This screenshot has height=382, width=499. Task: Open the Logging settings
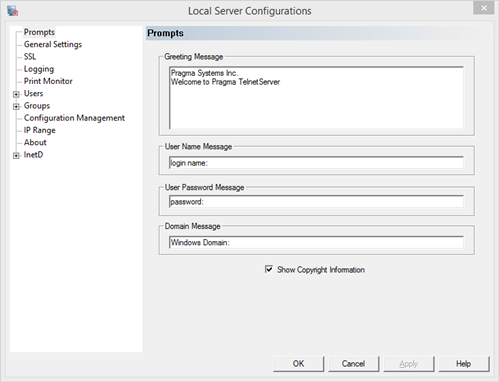click(x=39, y=69)
